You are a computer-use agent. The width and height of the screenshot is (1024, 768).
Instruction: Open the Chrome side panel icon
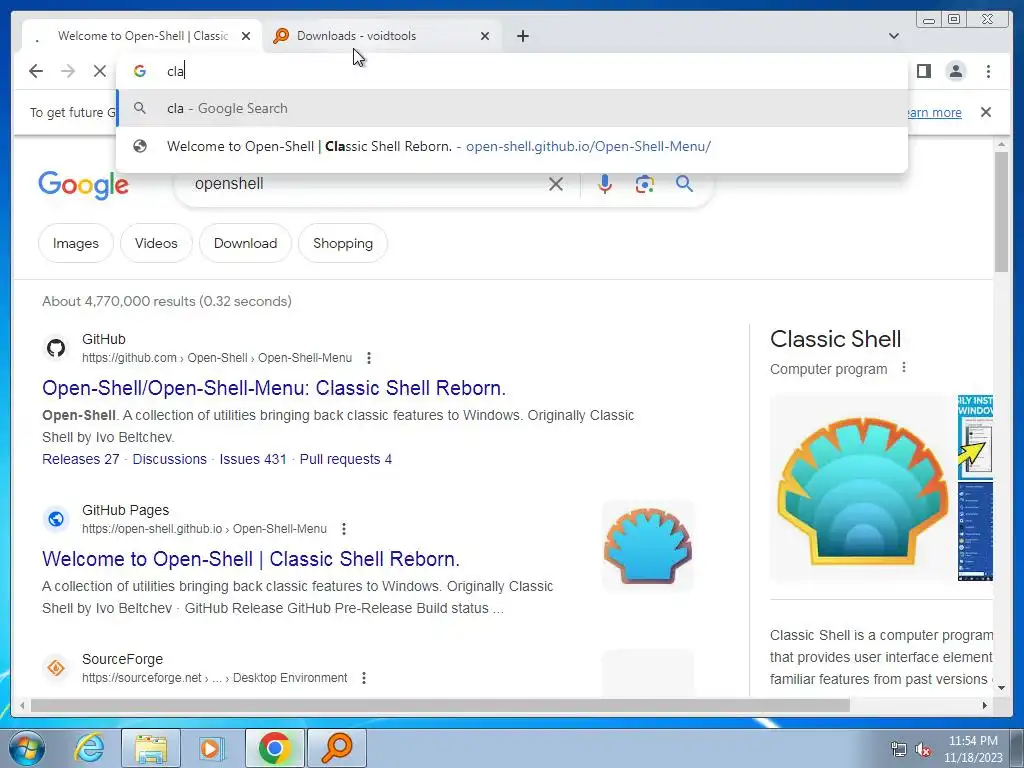tap(923, 71)
